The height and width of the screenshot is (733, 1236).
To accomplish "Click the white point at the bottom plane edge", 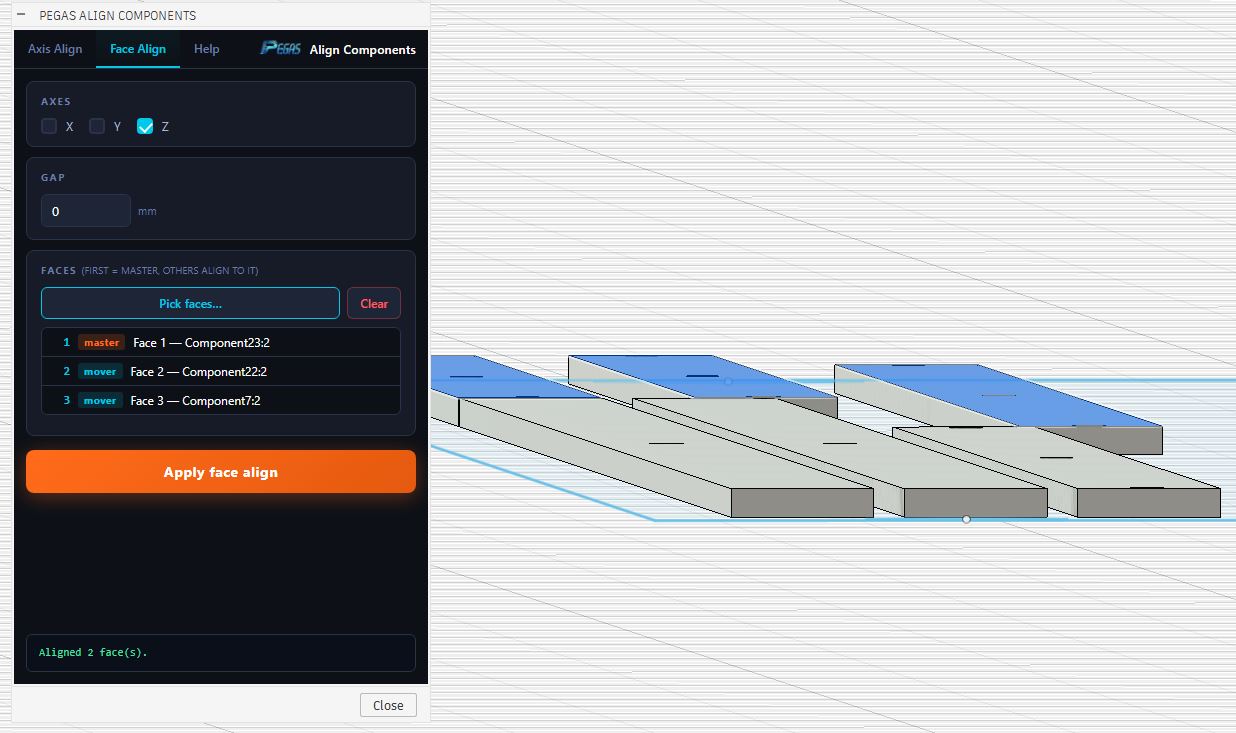I will point(966,519).
